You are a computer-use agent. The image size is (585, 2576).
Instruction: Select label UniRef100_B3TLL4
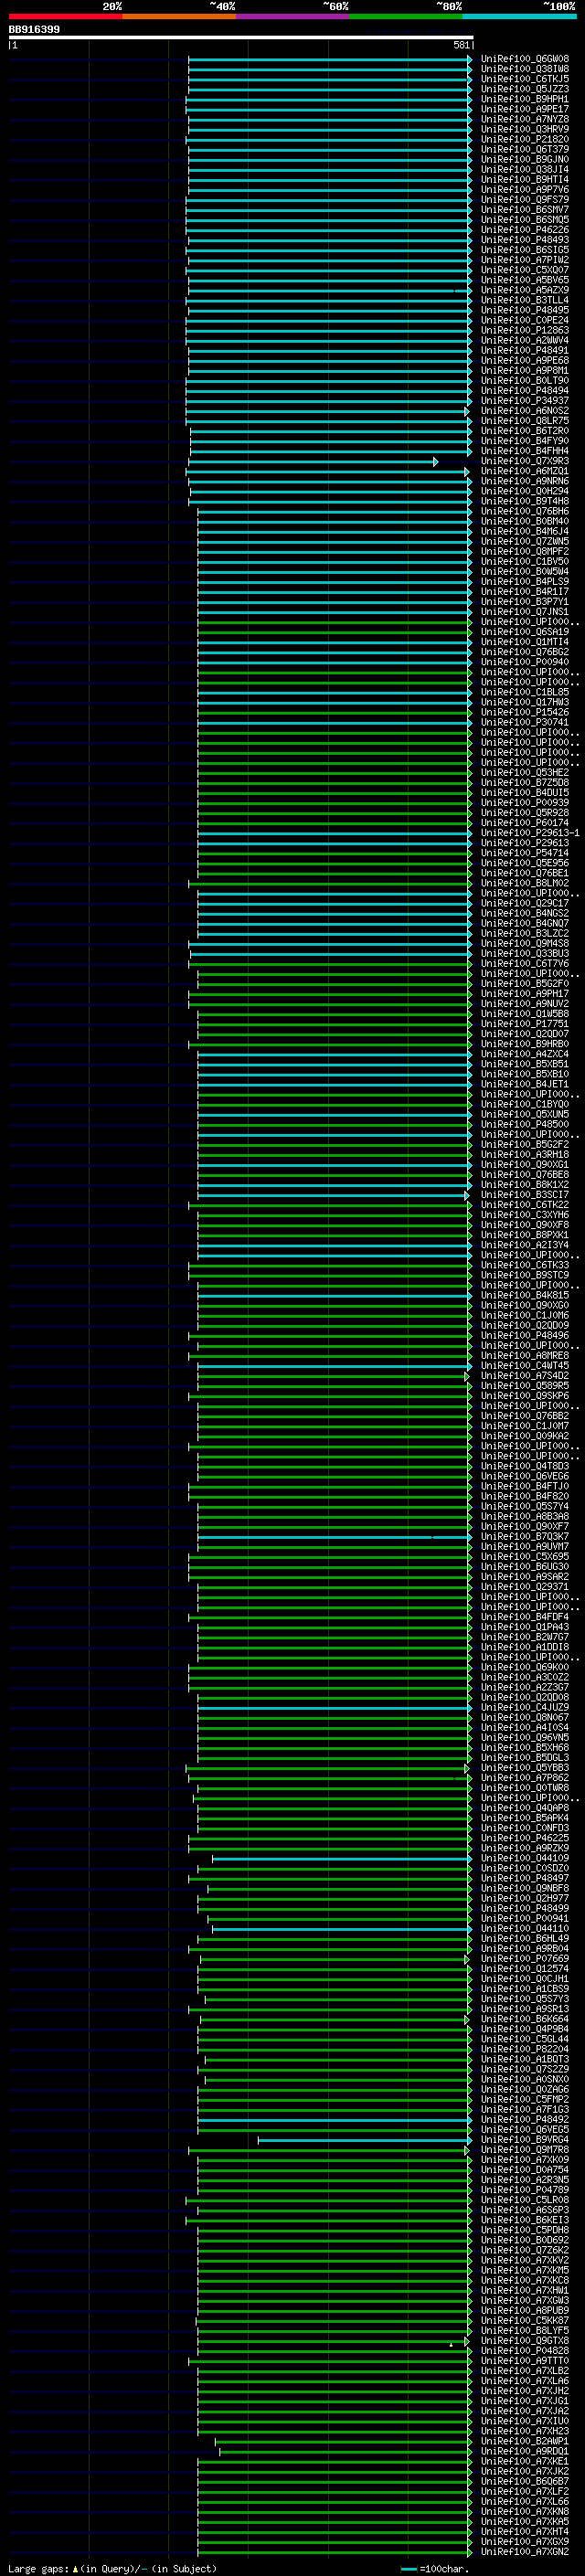click(525, 300)
